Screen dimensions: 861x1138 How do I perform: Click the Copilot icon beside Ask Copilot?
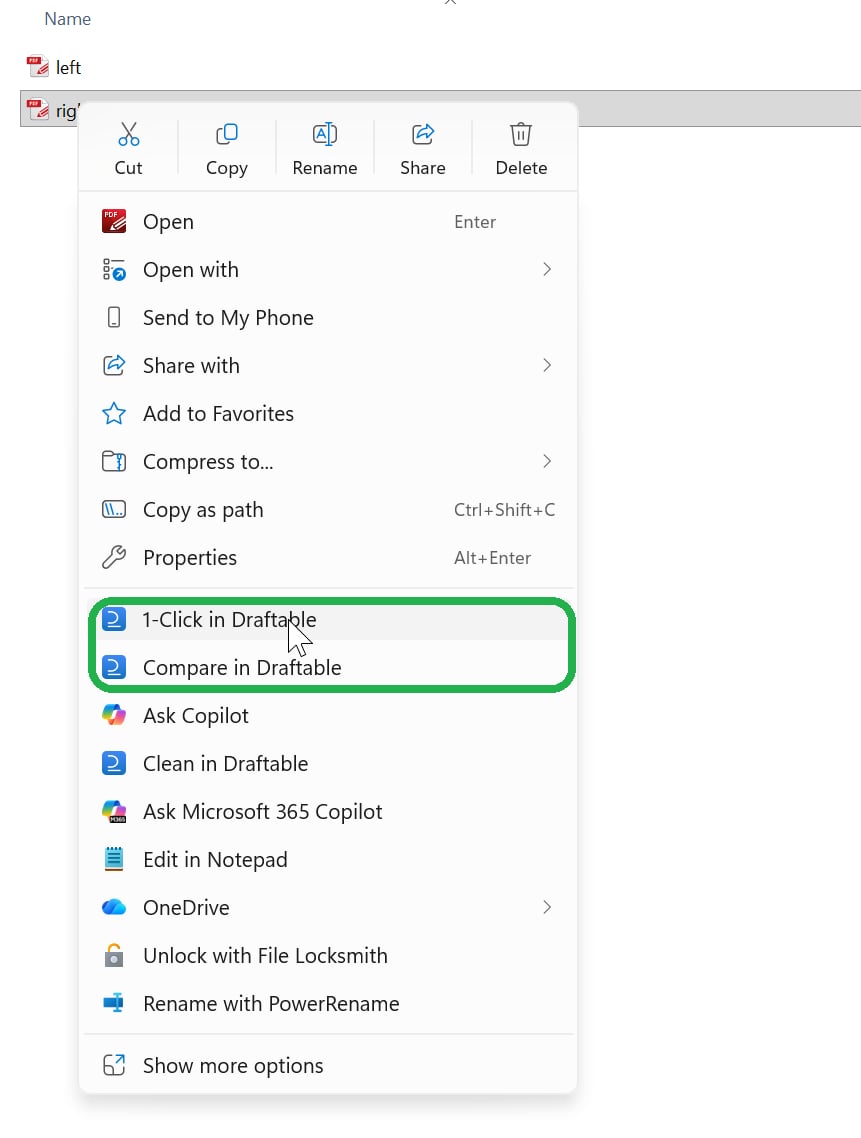pos(114,715)
